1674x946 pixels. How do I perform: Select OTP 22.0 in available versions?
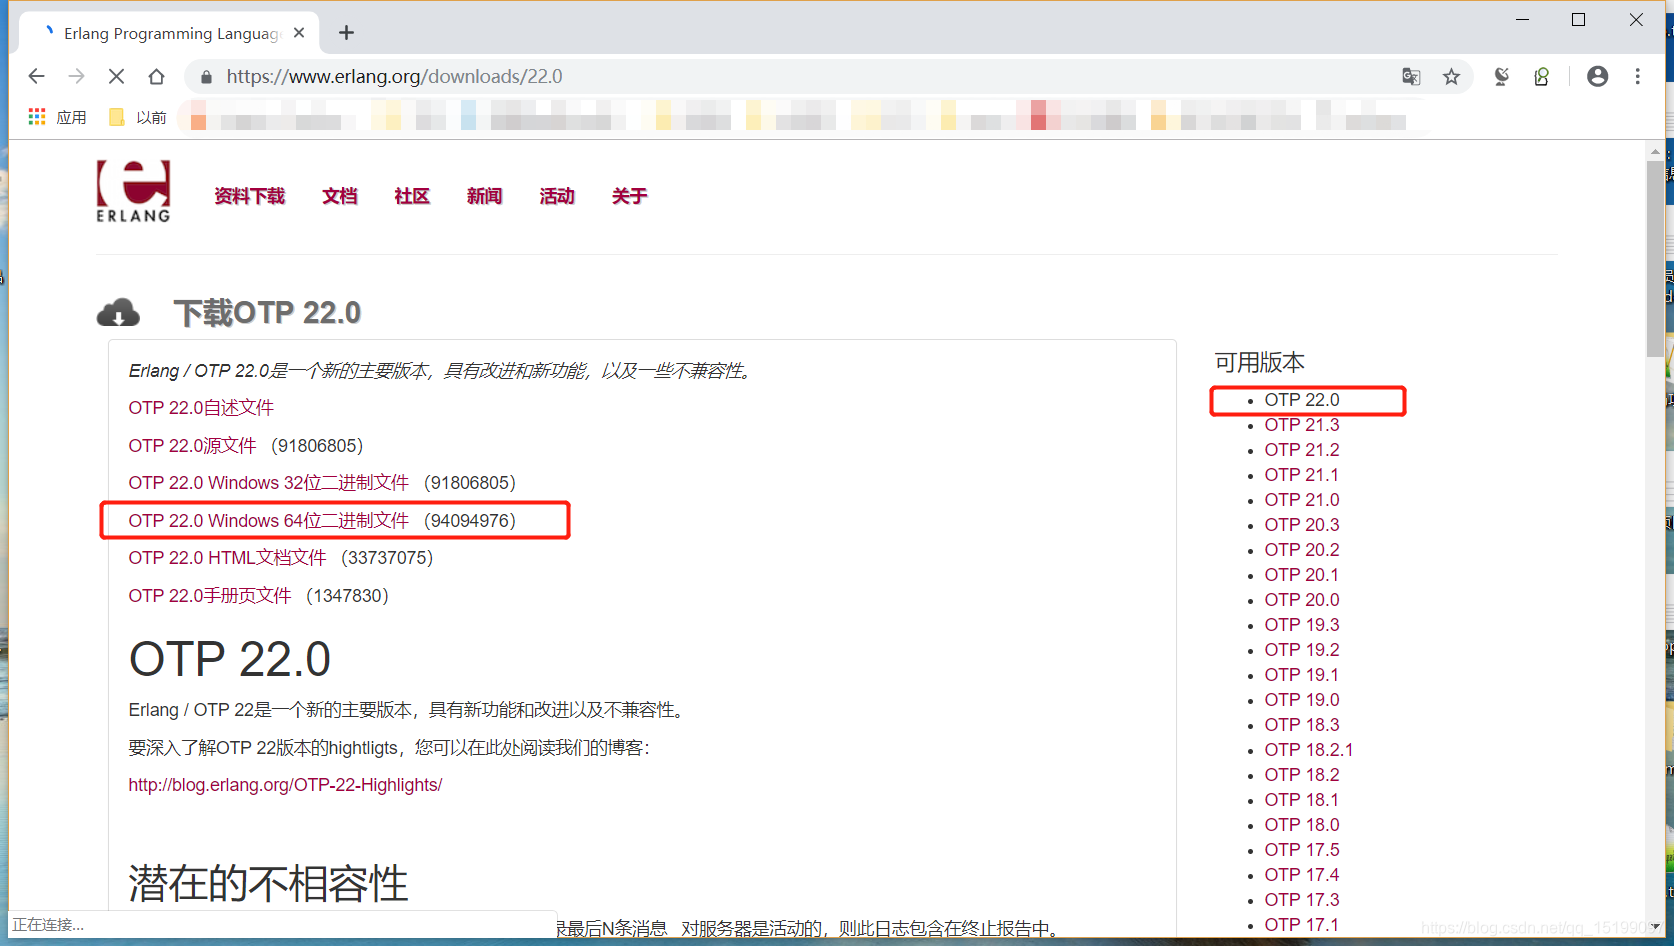tap(1302, 400)
